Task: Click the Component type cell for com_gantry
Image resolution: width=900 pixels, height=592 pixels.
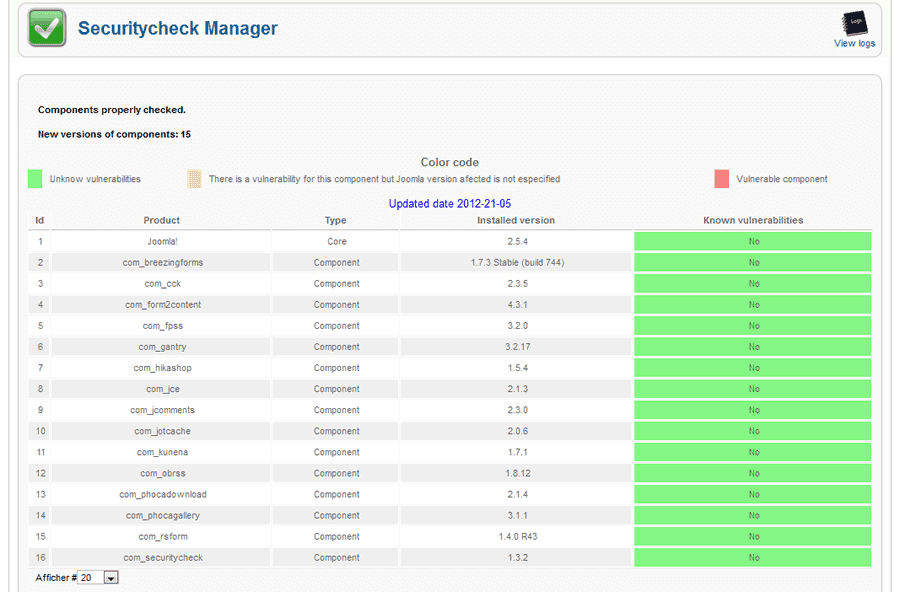Action: 336,347
